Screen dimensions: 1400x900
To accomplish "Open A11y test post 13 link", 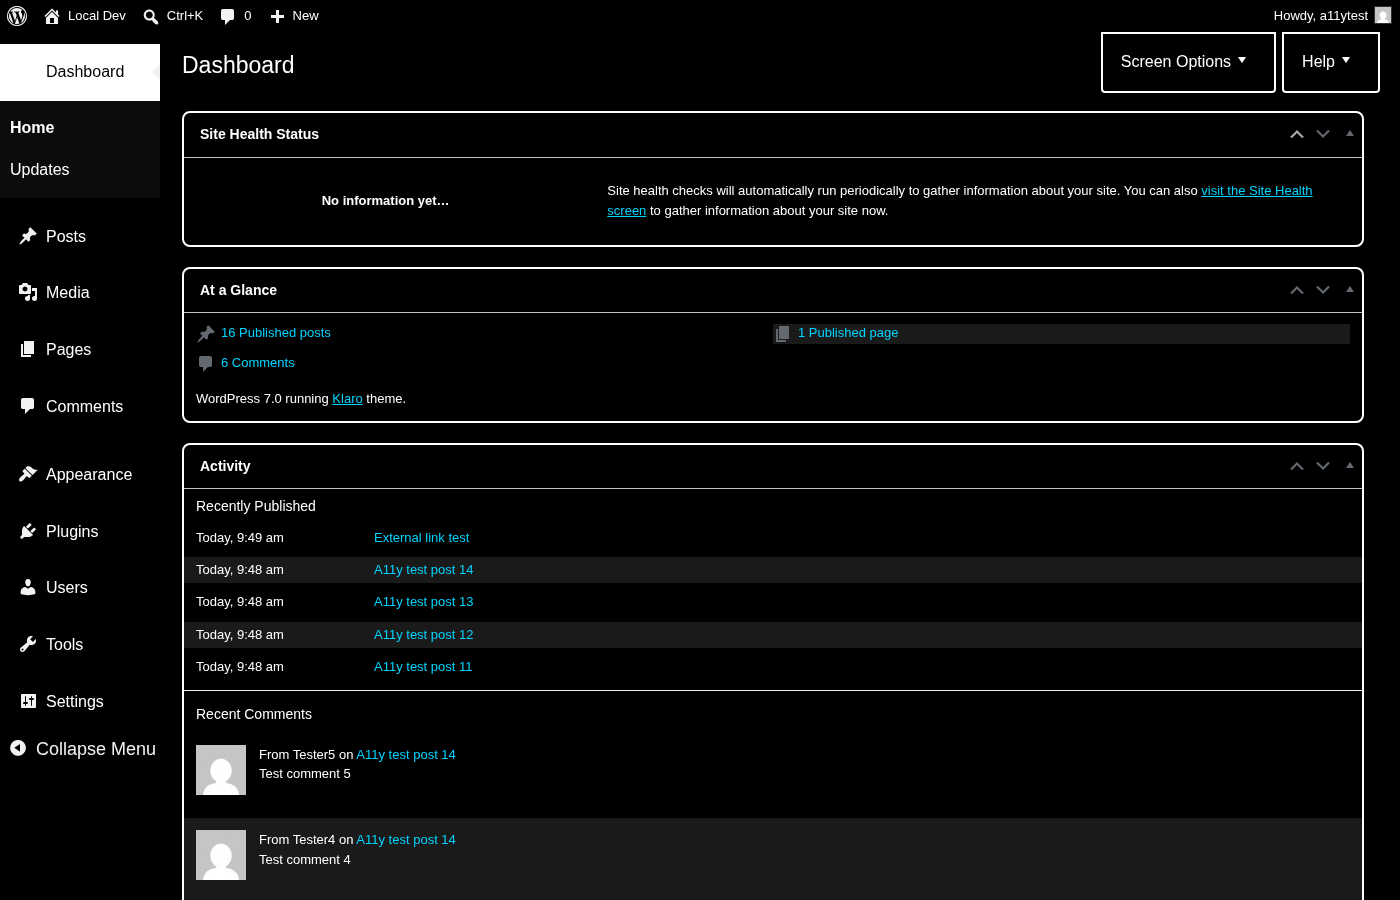I will pyautogui.click(x=423, y=602).
